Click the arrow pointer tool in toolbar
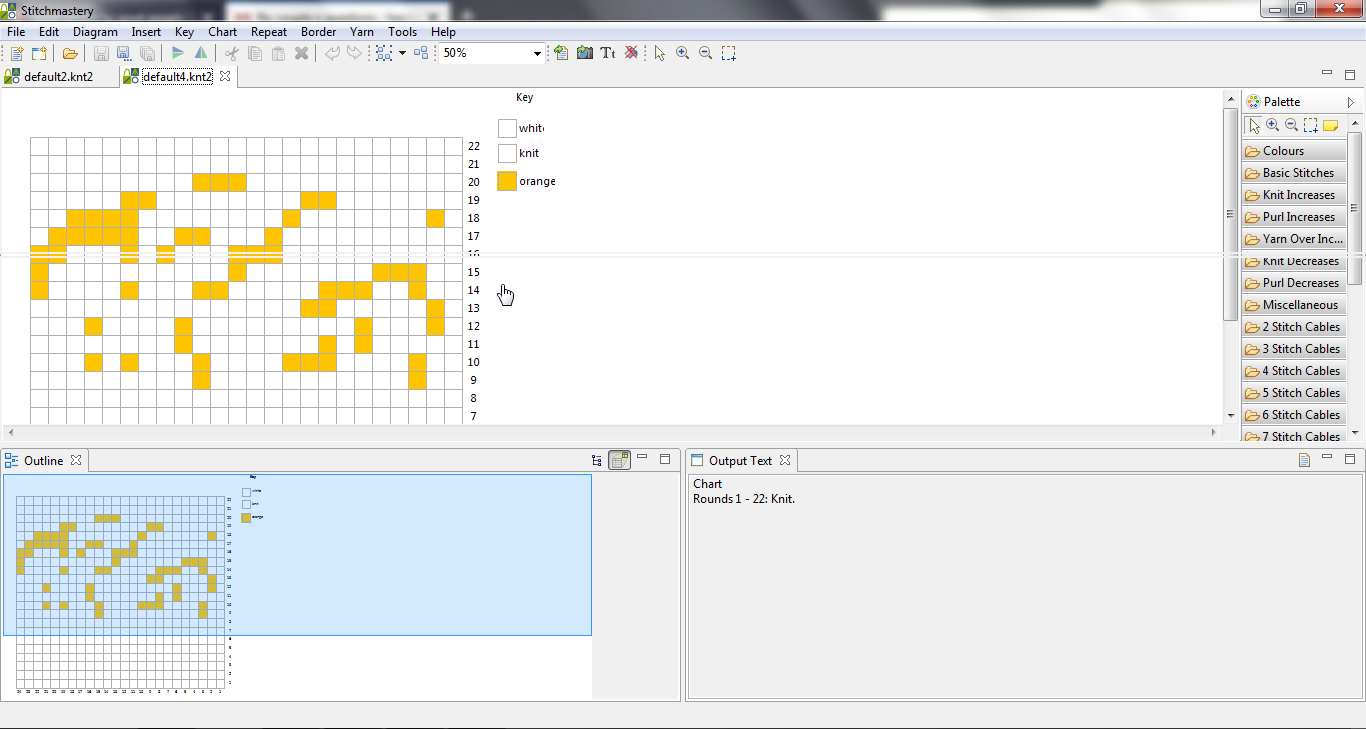 coord(660,53)
